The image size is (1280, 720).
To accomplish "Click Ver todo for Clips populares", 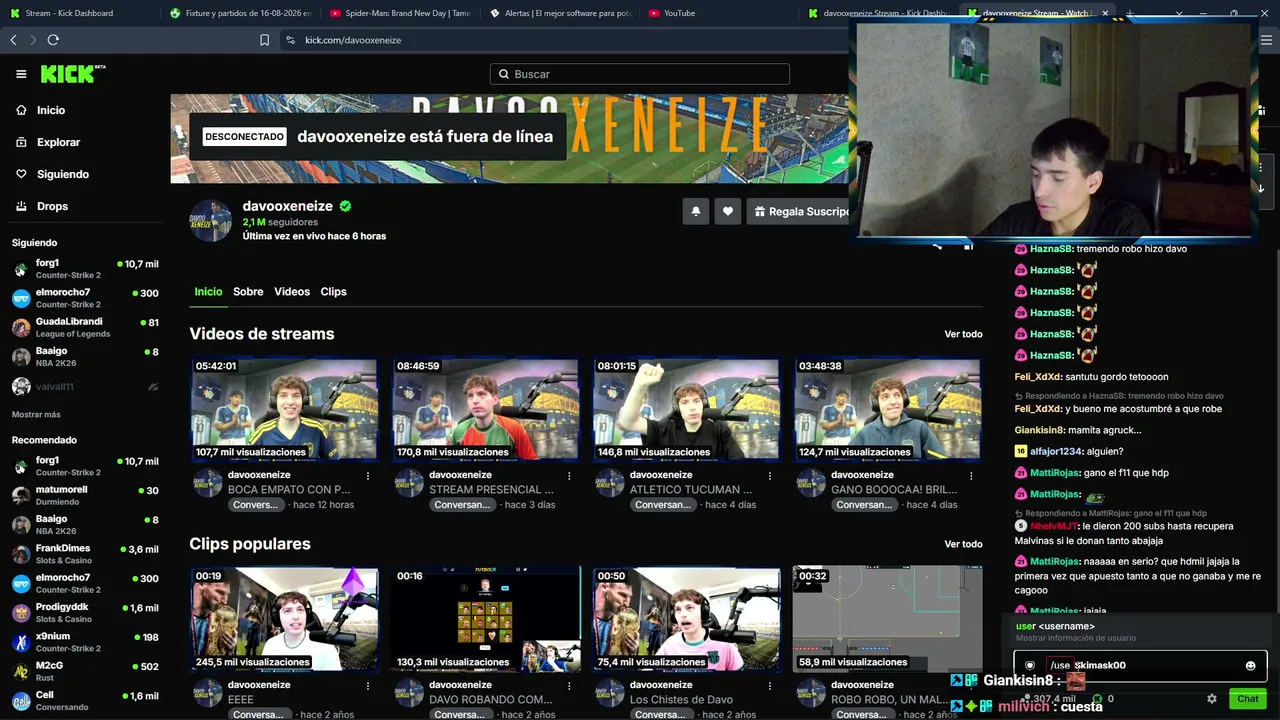I will point(963,544).
